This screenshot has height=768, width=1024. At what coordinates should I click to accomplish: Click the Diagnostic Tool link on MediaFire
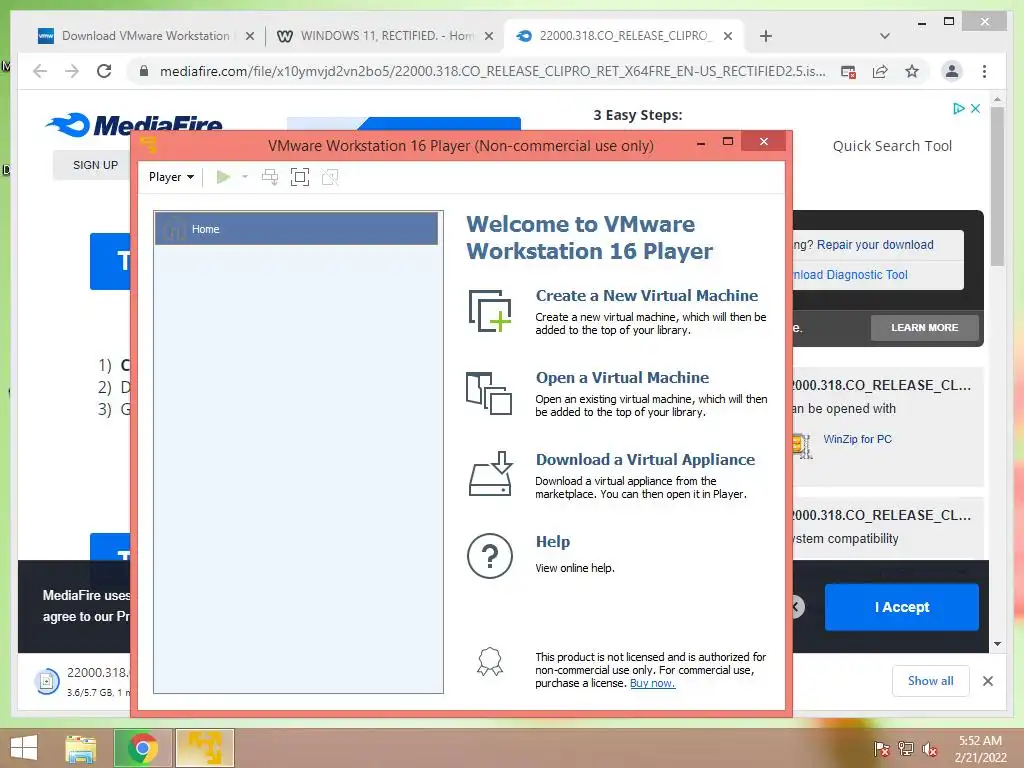coord(850,275)
